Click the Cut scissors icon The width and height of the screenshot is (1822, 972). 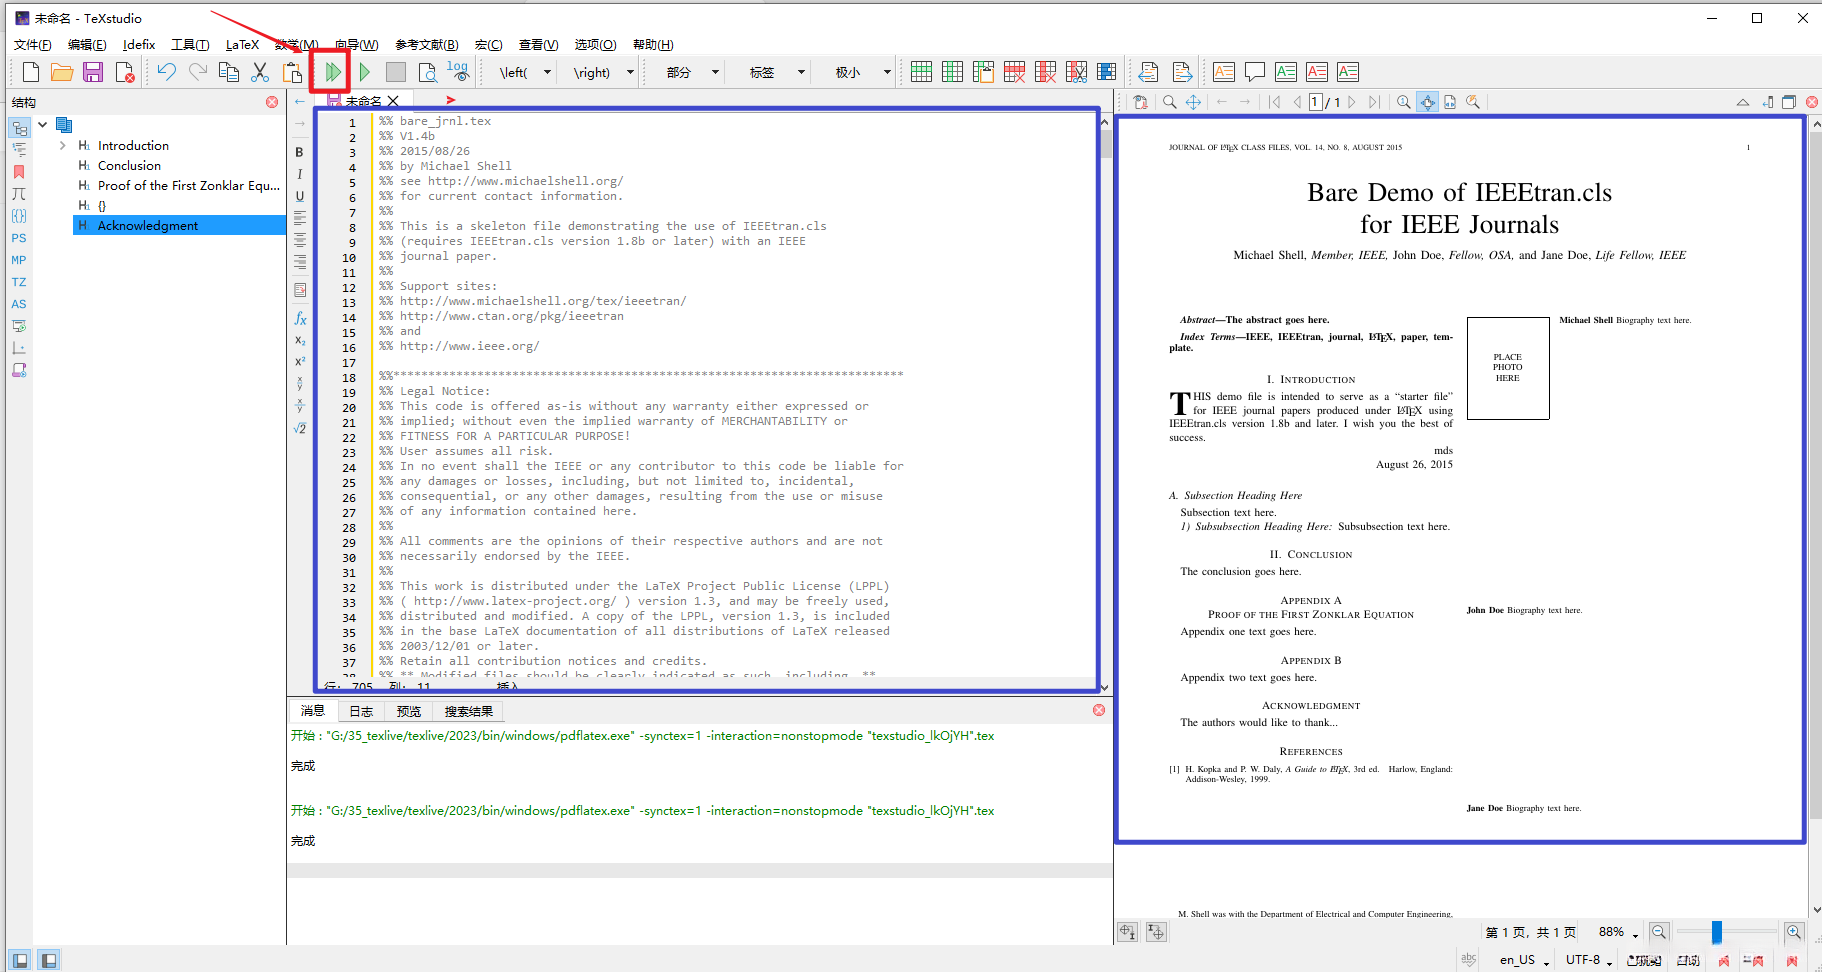click(260, 72)
